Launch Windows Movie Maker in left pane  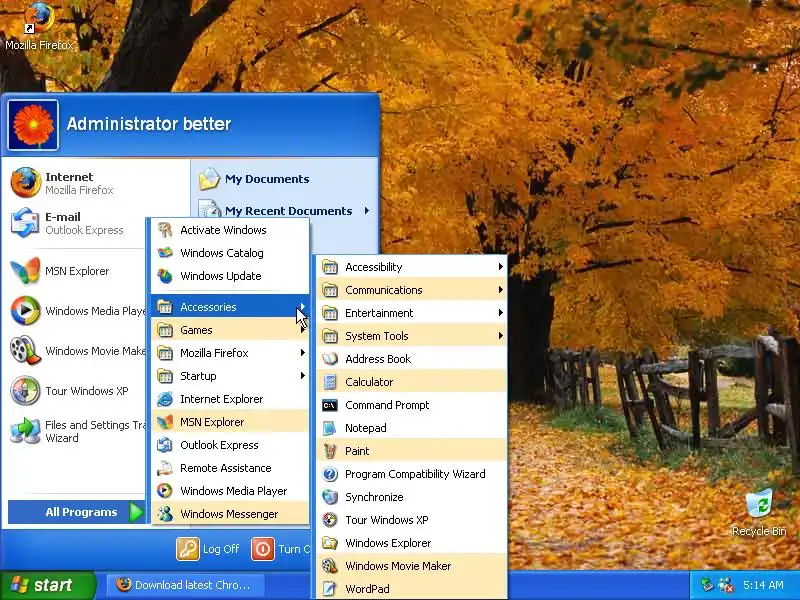coord(77,351)
